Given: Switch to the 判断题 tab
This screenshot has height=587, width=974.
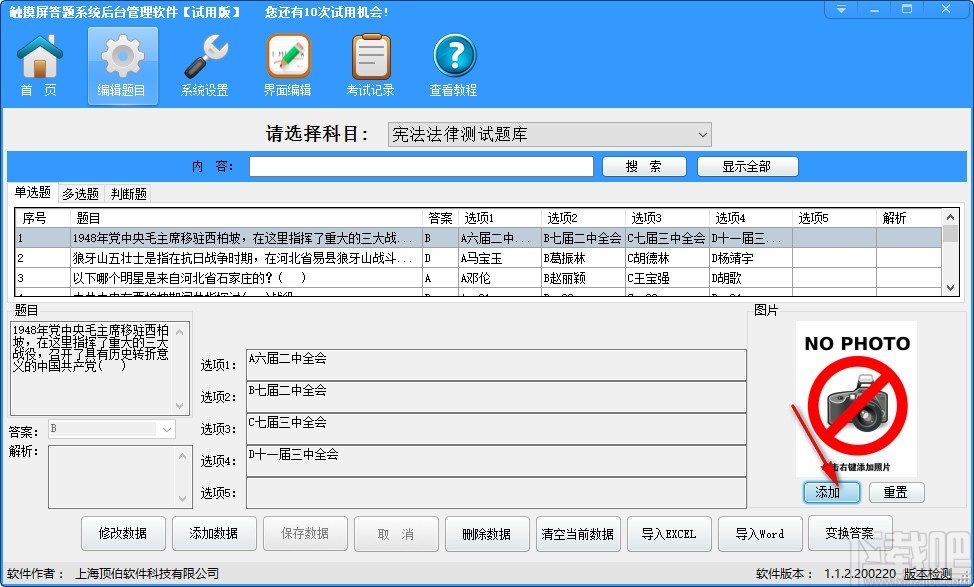Looking at the screenshot, I should pyautogui.click(x=127, y=193).
